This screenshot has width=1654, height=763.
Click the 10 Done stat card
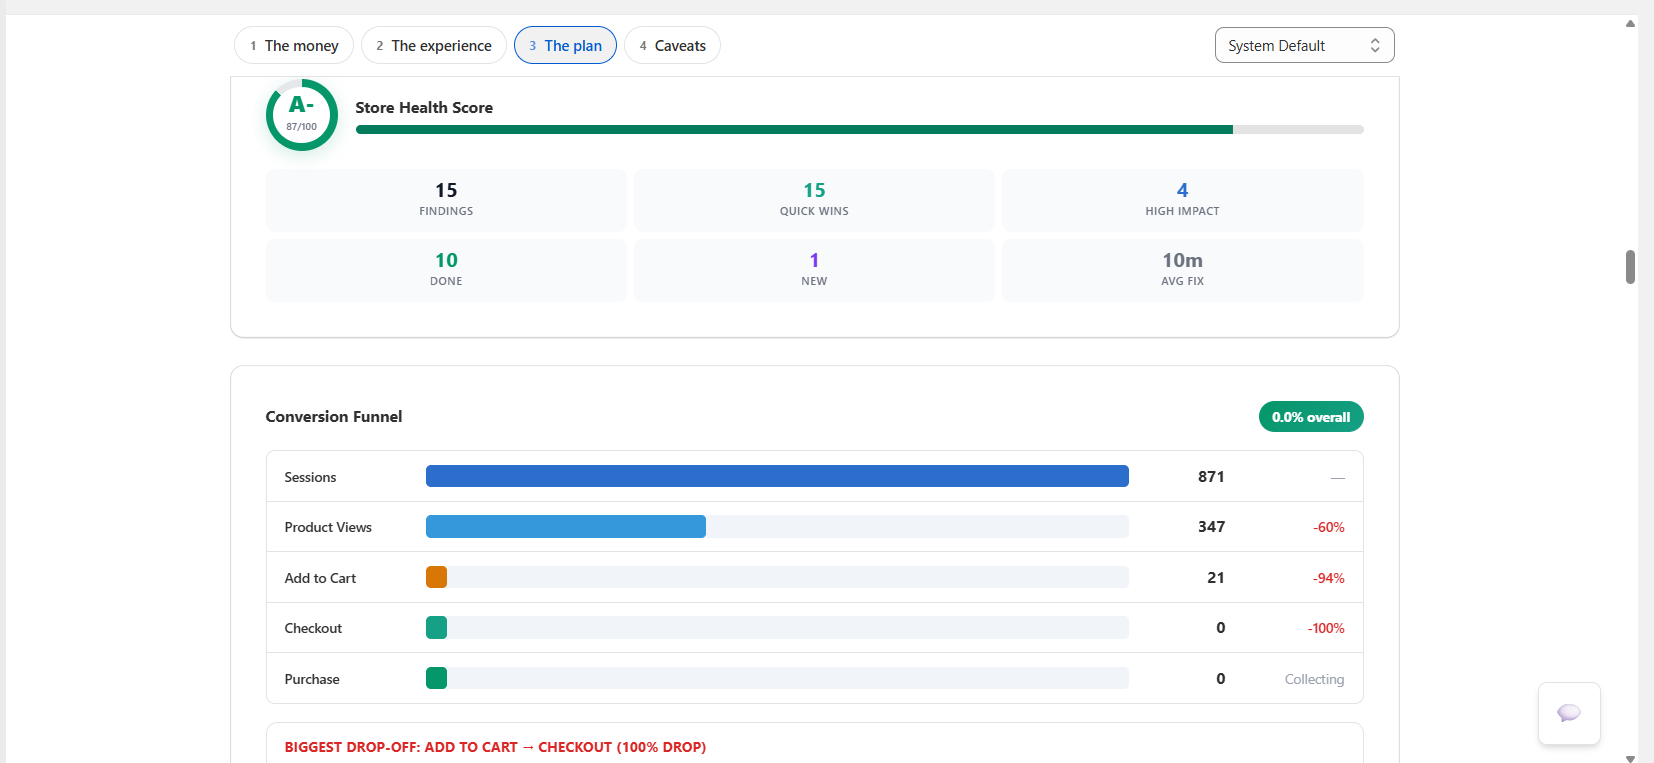click(446, 270)
